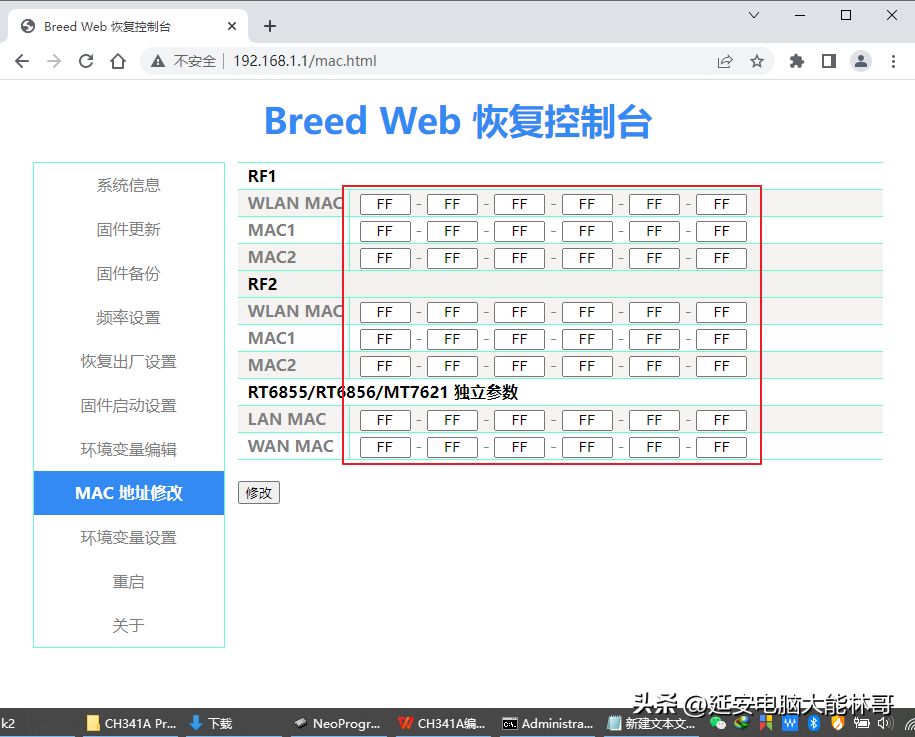Click first byte of RF1 WLAN MAC

click(x=385, y=204)
